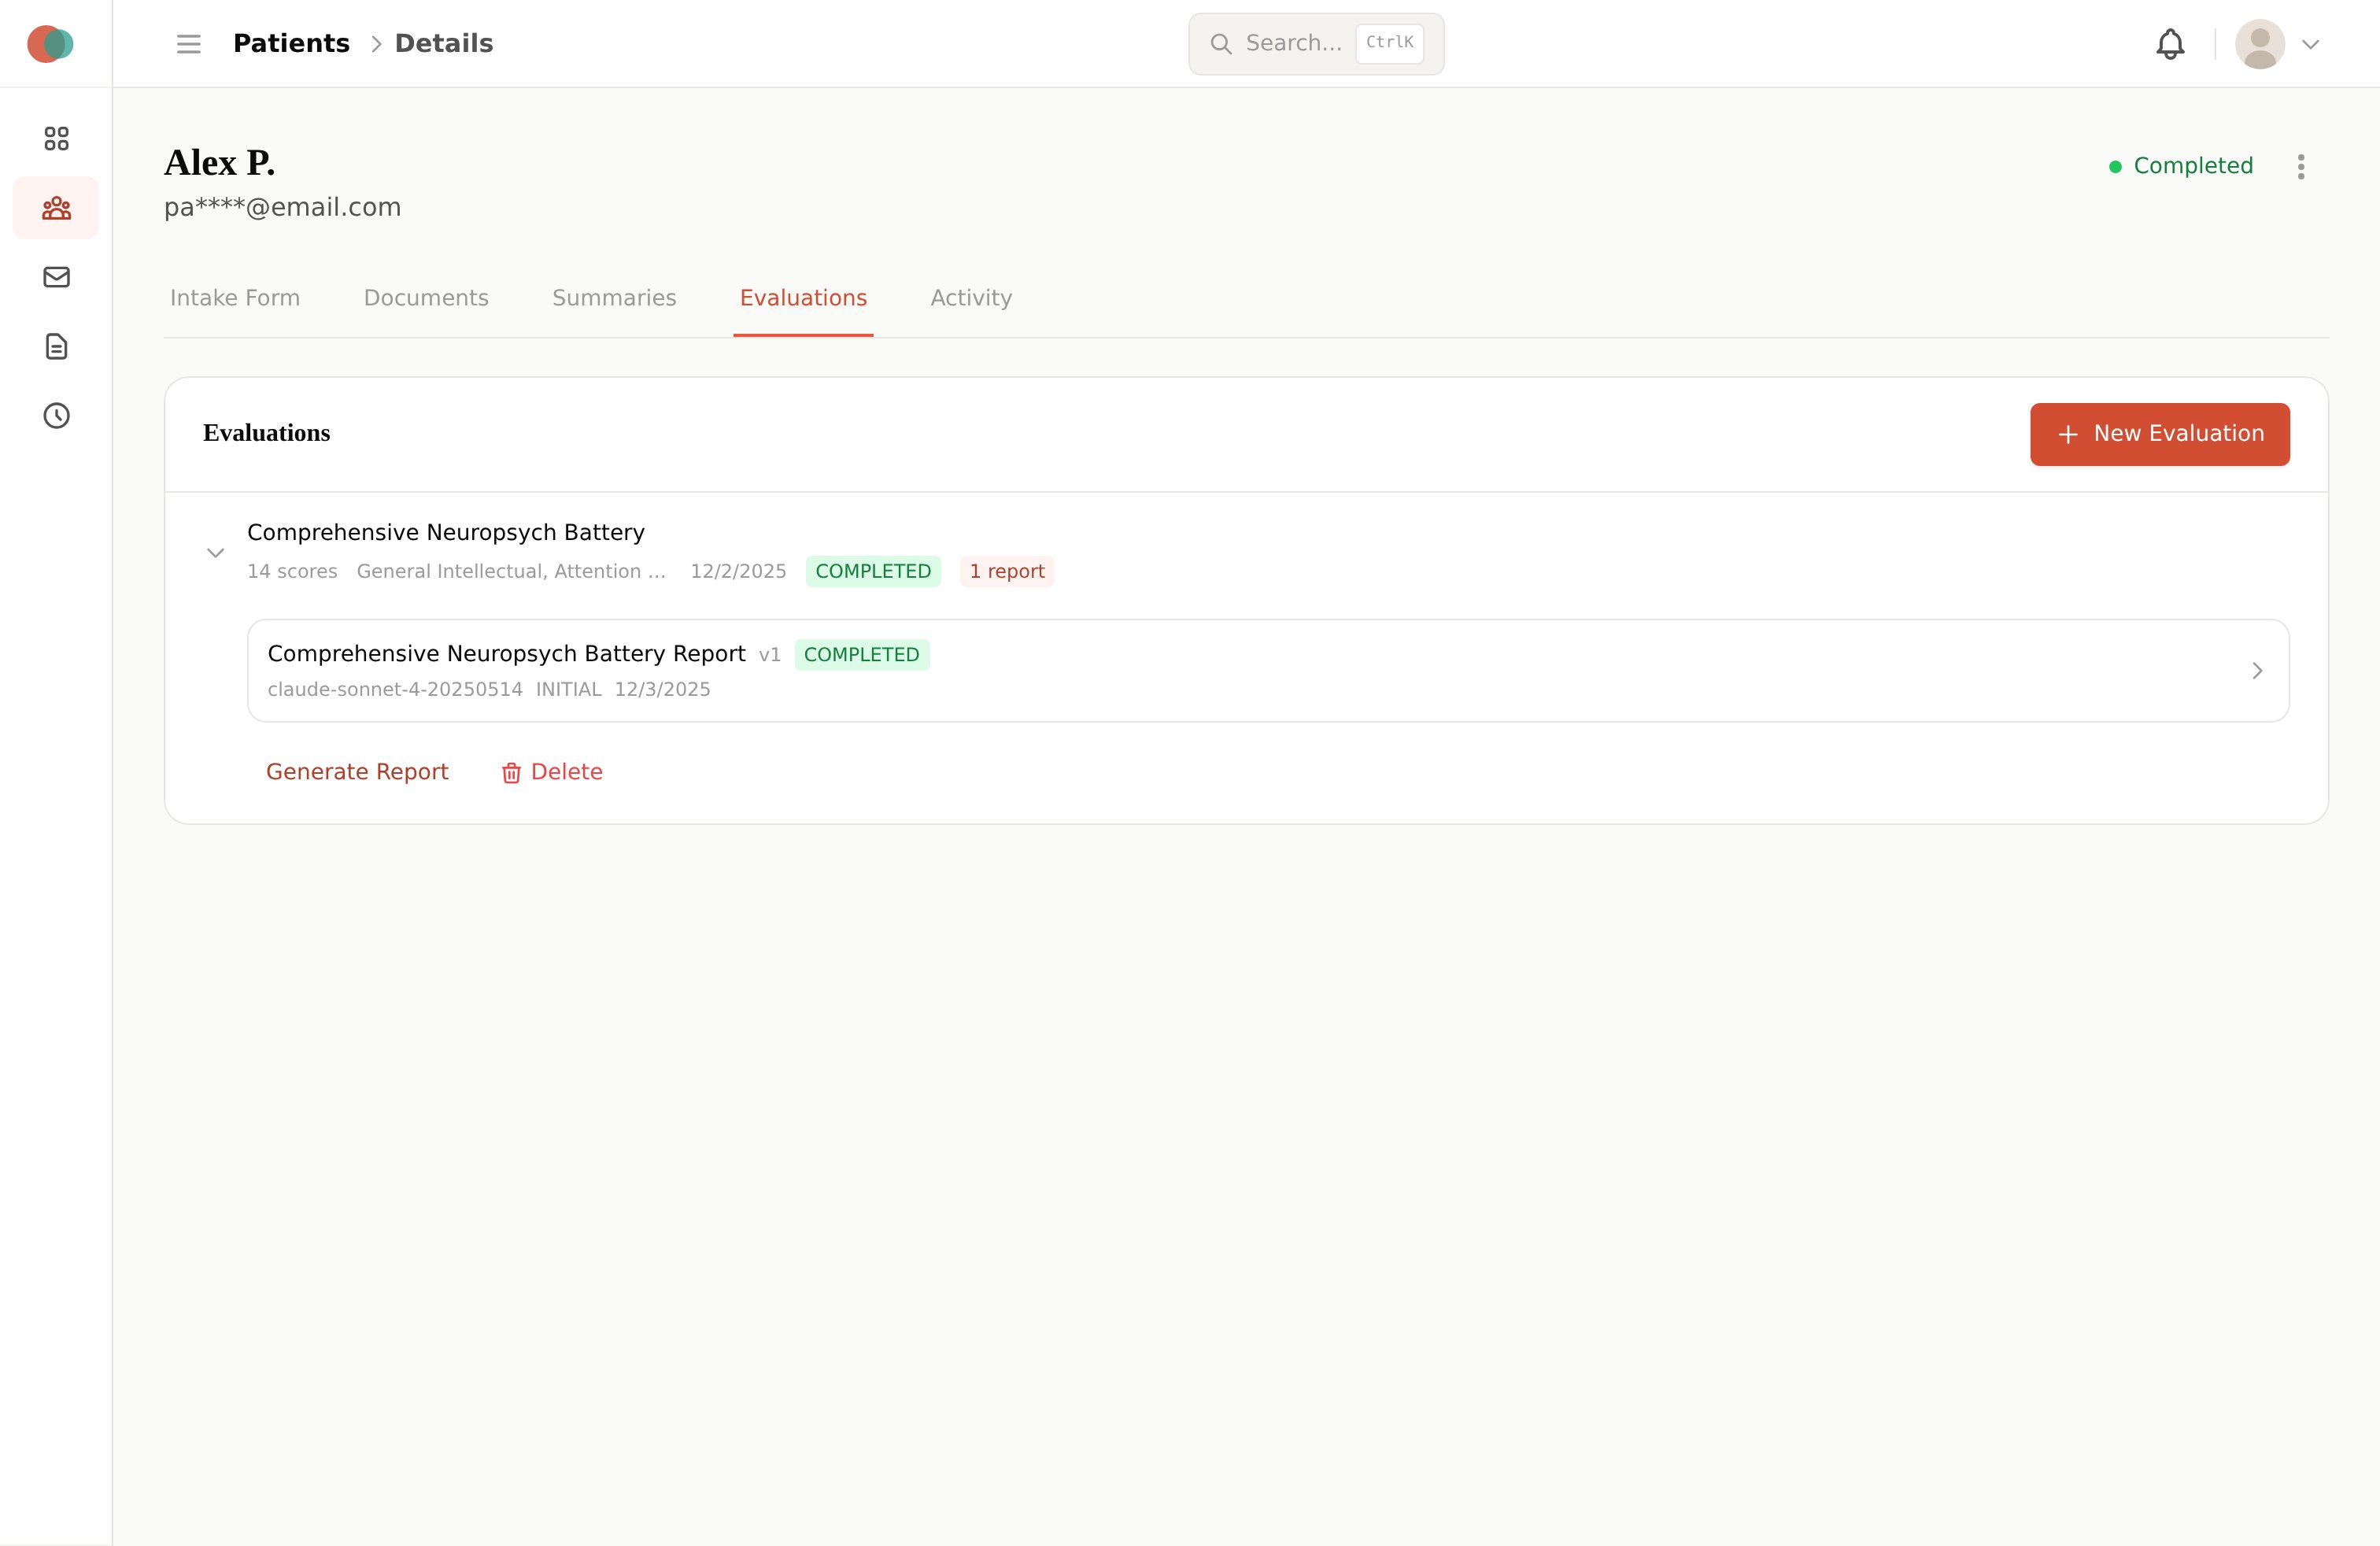
Task: Switch to the Intake Form tab
Action: [x=235, y=298]
